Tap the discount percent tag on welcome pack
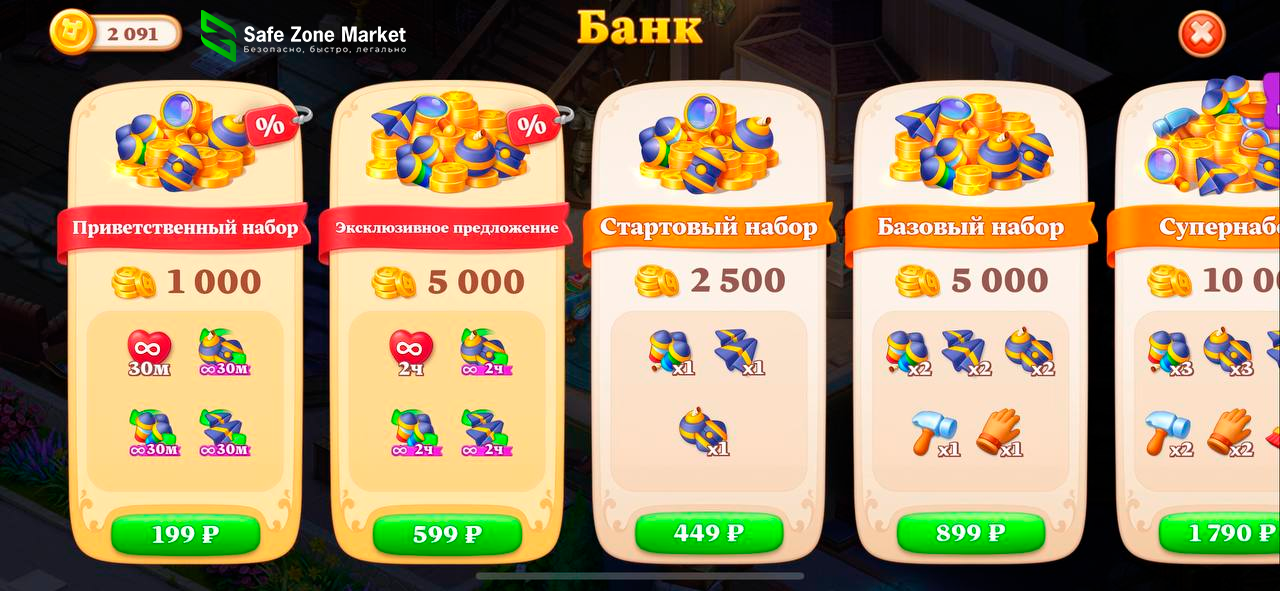 click(271, 125)
